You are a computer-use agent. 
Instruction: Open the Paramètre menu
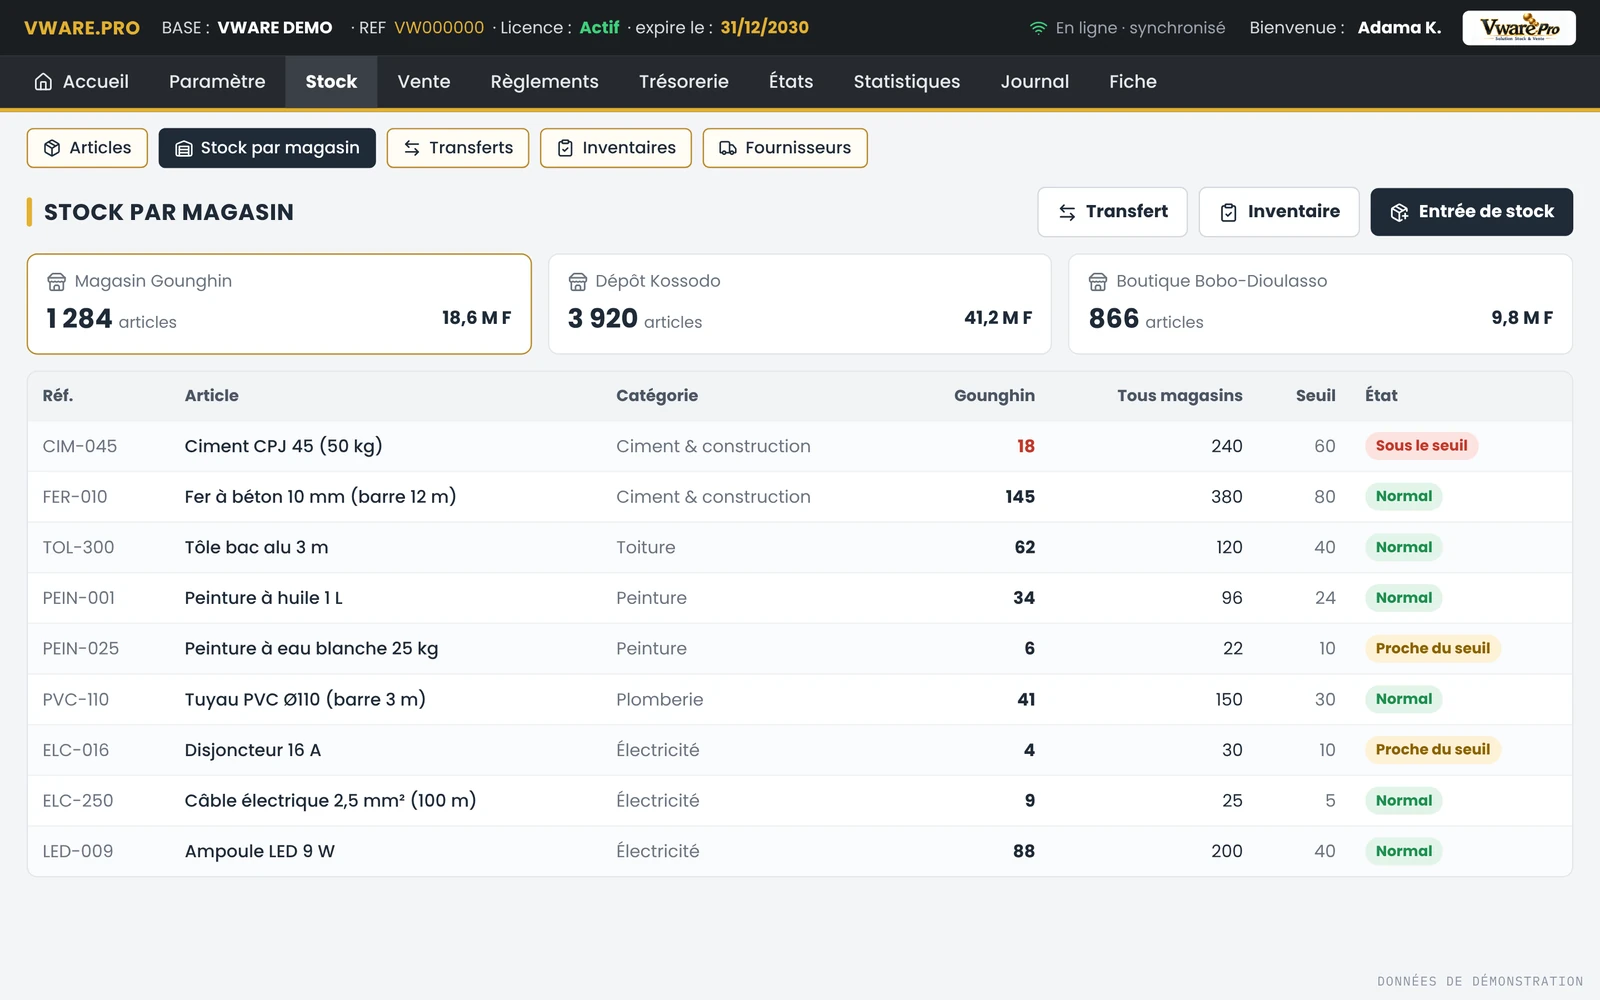217,82
